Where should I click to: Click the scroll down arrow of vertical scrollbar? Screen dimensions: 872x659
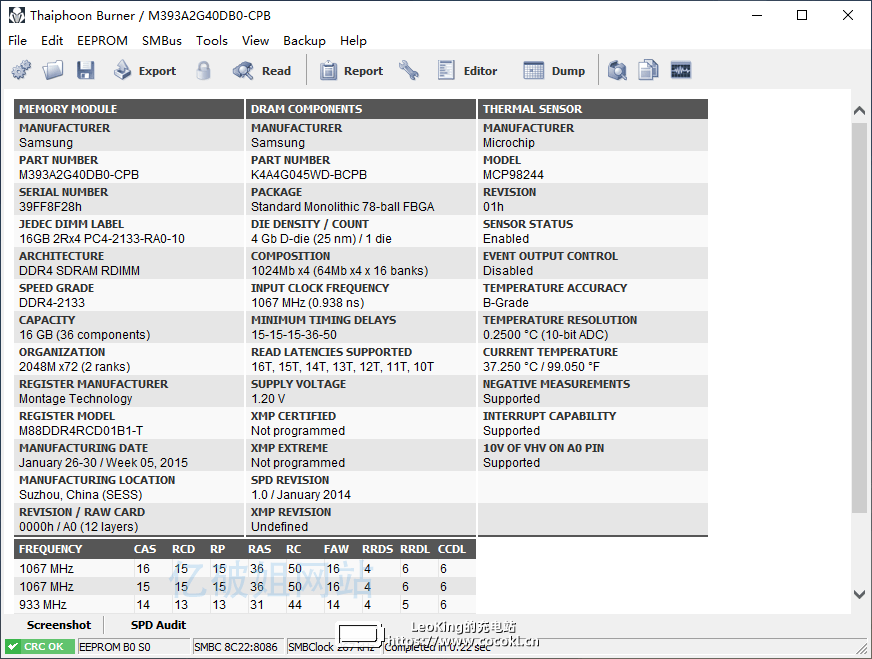tap(859, 594)
